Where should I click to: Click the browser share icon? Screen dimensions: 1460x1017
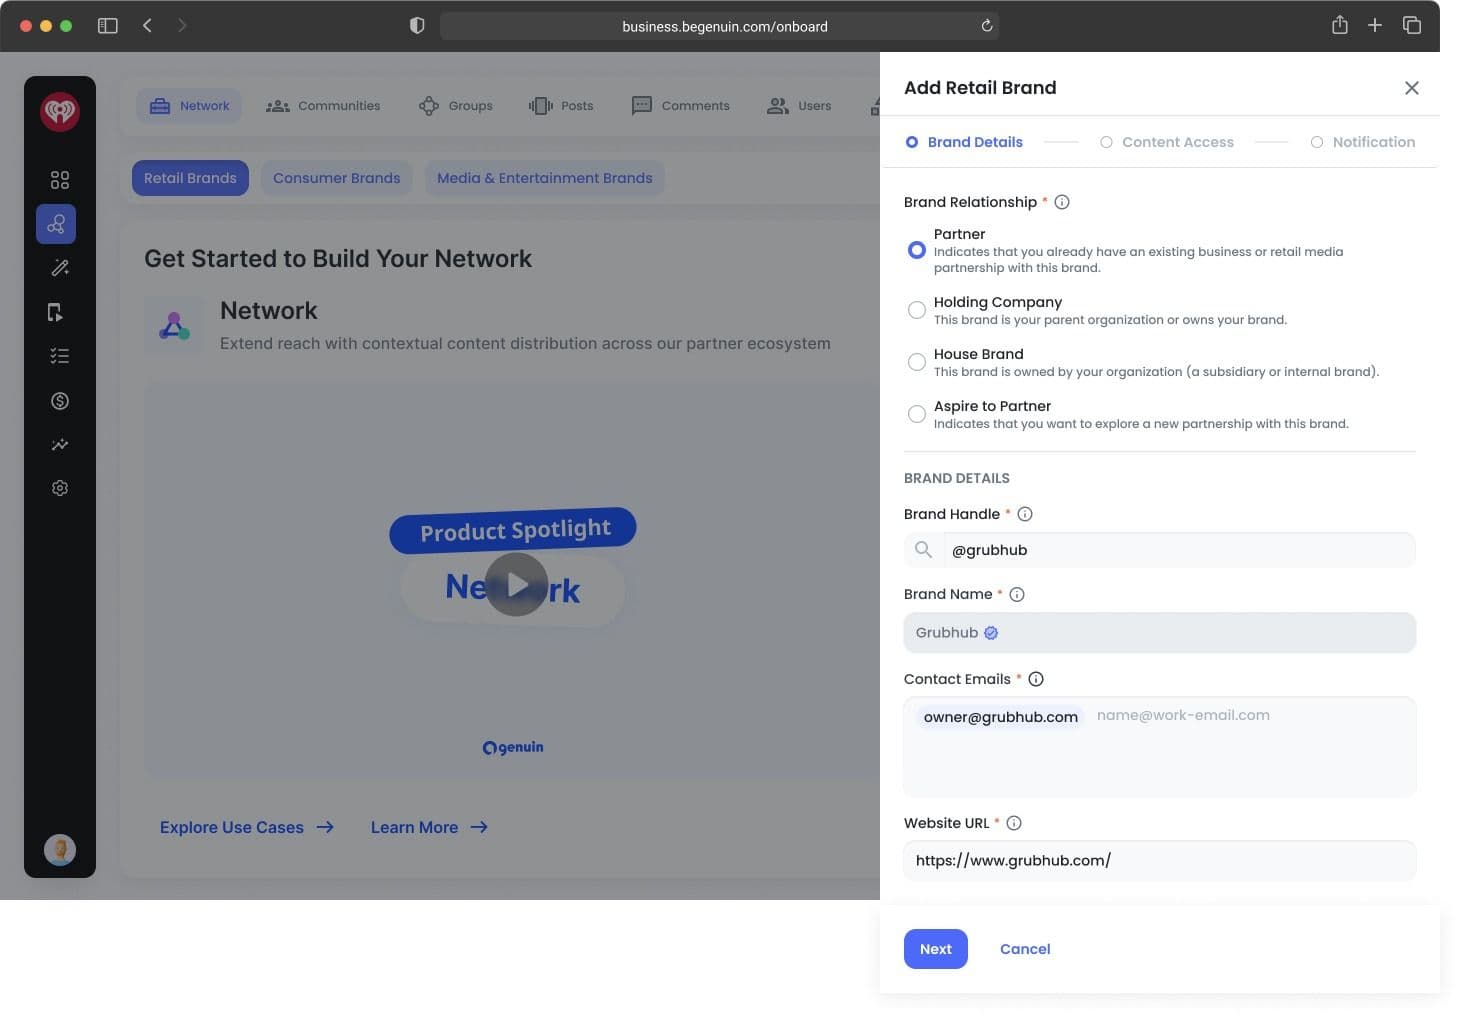point(1340,25)
